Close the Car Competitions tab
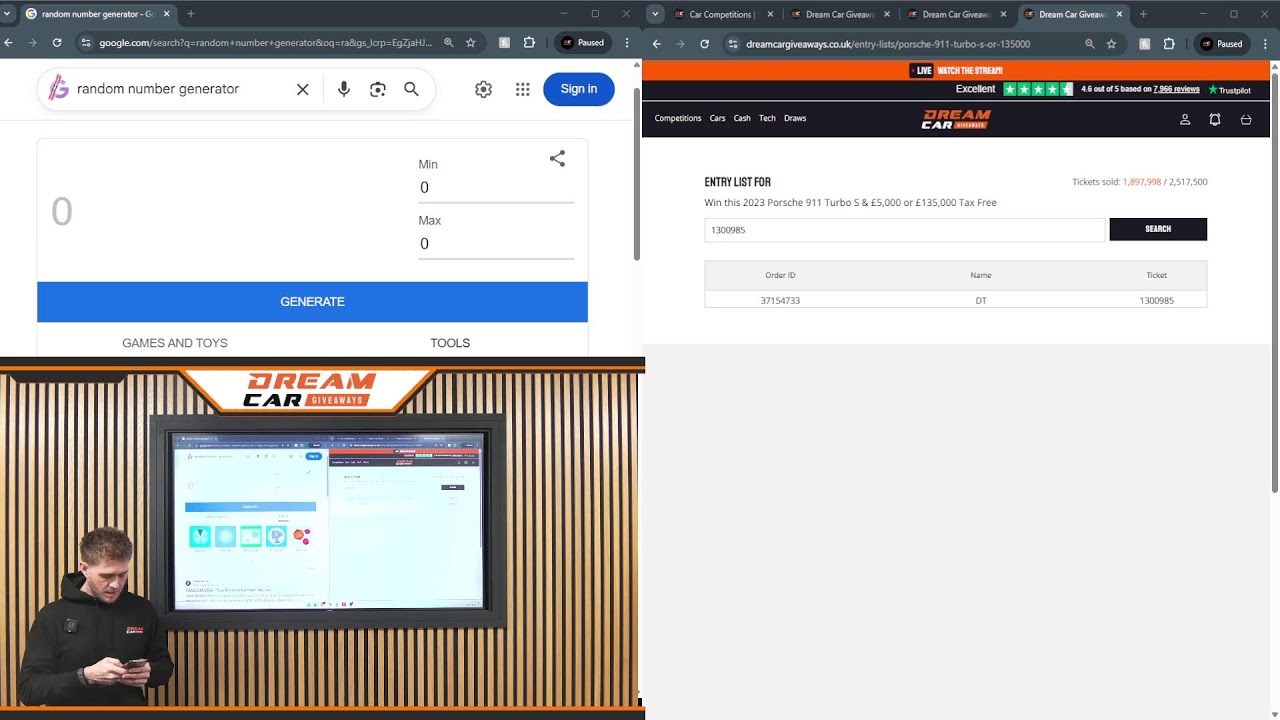The image size is (1280, 720). pos(770,14)
